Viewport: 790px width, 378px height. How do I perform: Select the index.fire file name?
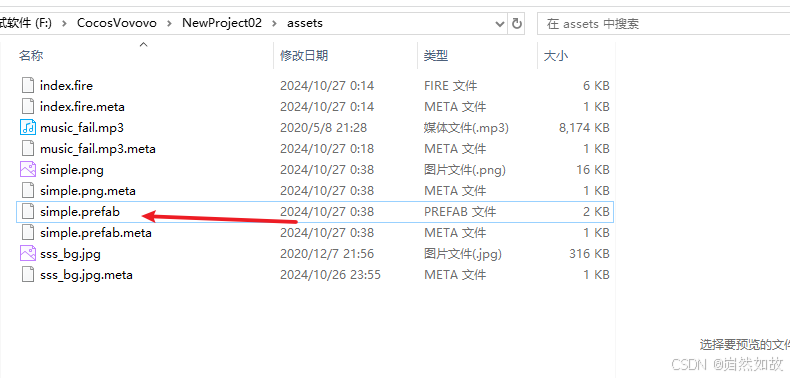(x=67, y=86)
